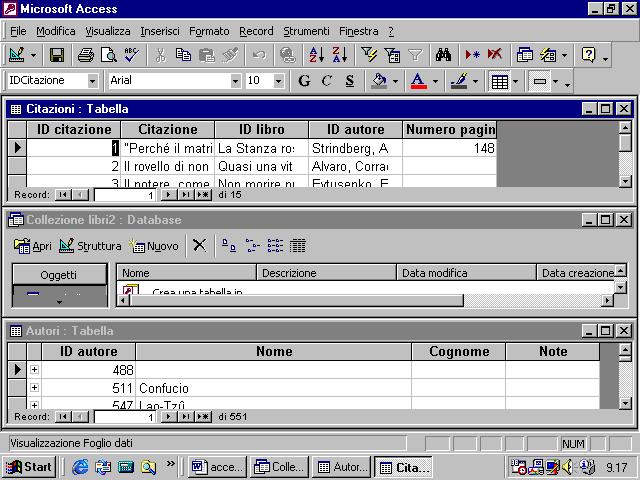
Task: Open the gridlines dropdown arrow
Action: point(515,81)
